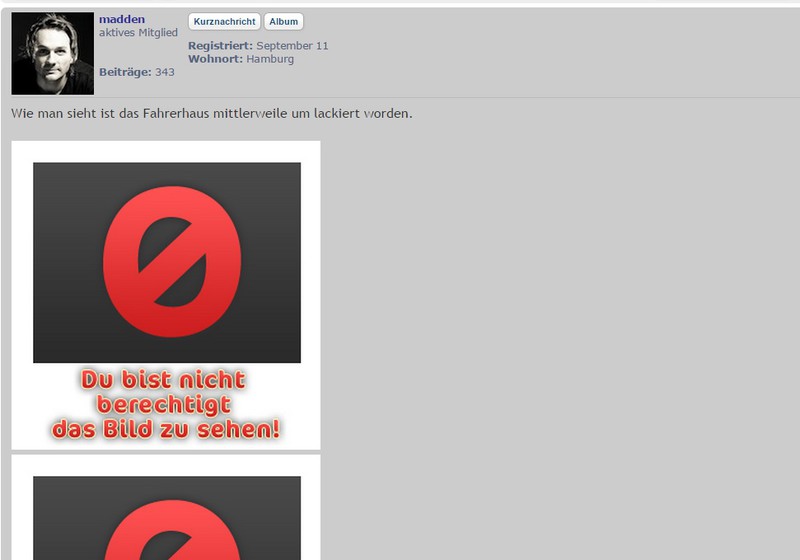Click the red 'berechtigt' warning line
The width and height of the screenshot is (800, 560).
pos(164,405)
